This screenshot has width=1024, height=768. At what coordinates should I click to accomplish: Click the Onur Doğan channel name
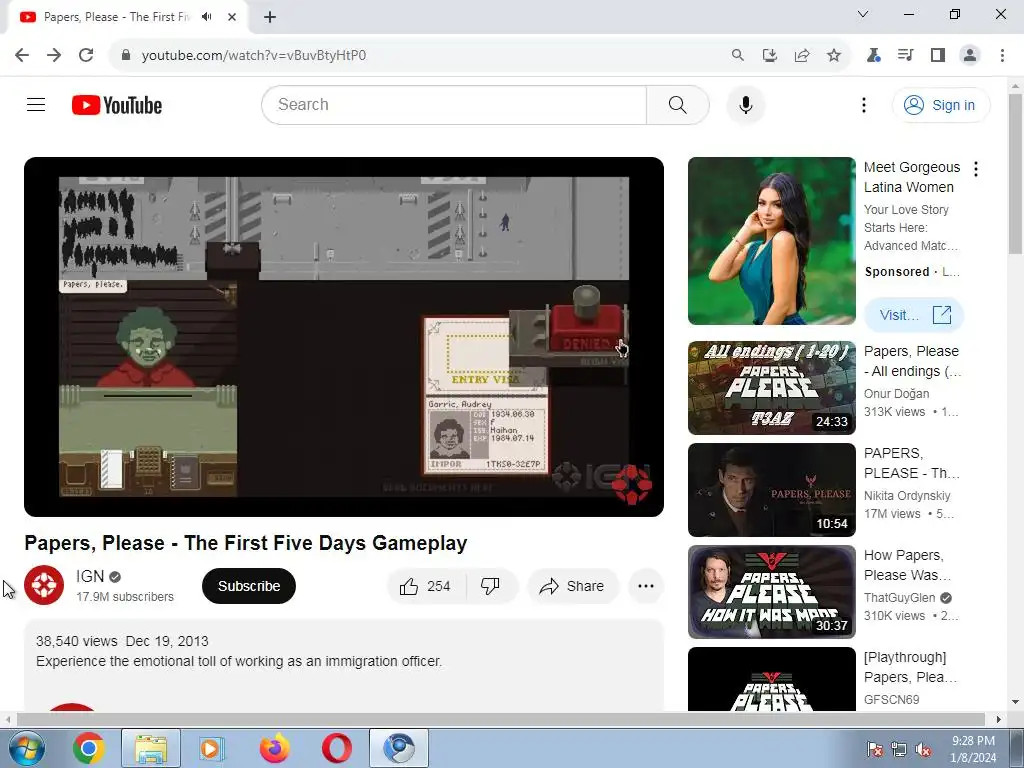click(x=896, y=394)
